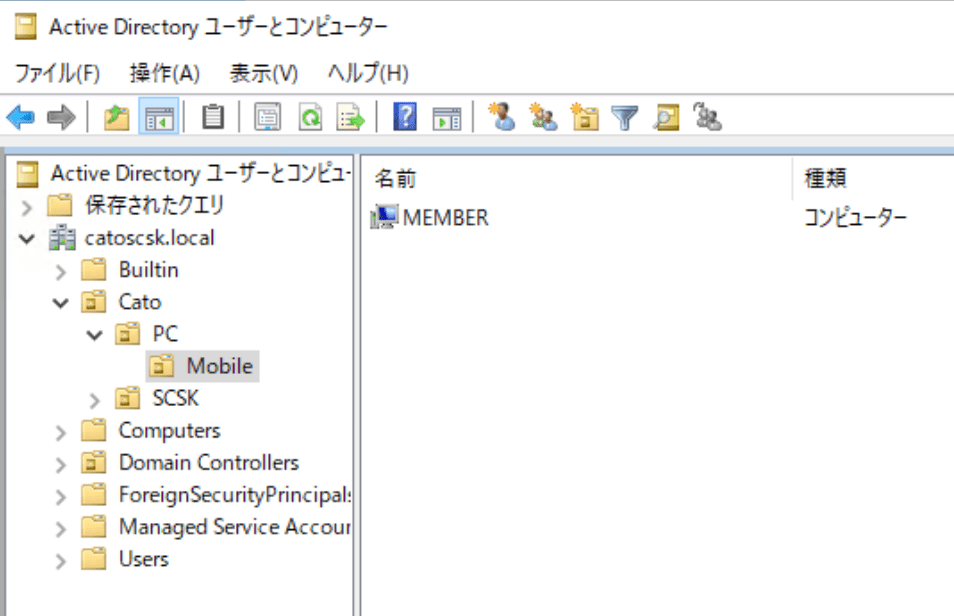This screenshot has height=616, width=954.
Task: Select the MEMBER computer in the list
Action: click(445, 217)
